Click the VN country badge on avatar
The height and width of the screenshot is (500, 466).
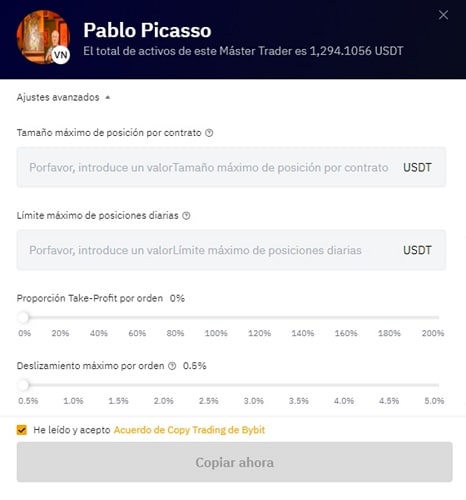click(61, 55)
